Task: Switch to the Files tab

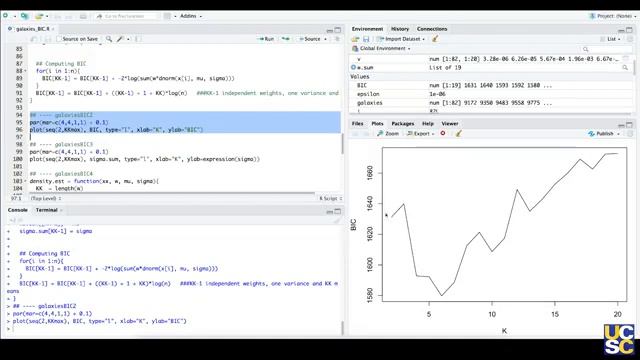Action: click(x=358, y=123)
